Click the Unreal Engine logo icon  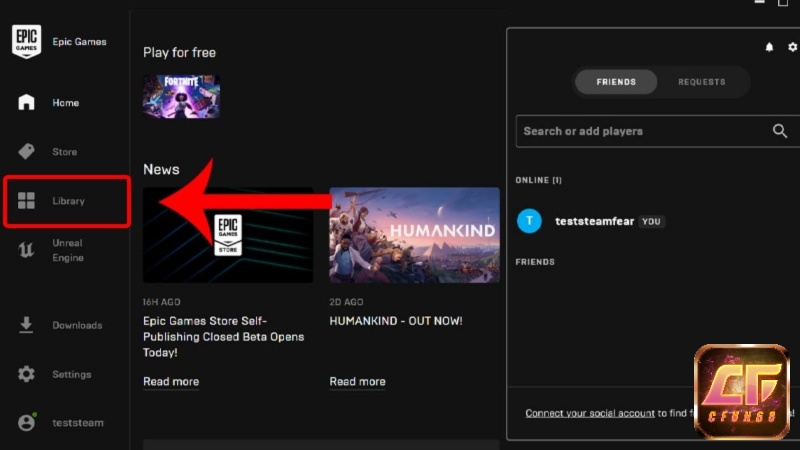[x=26, y=249]
